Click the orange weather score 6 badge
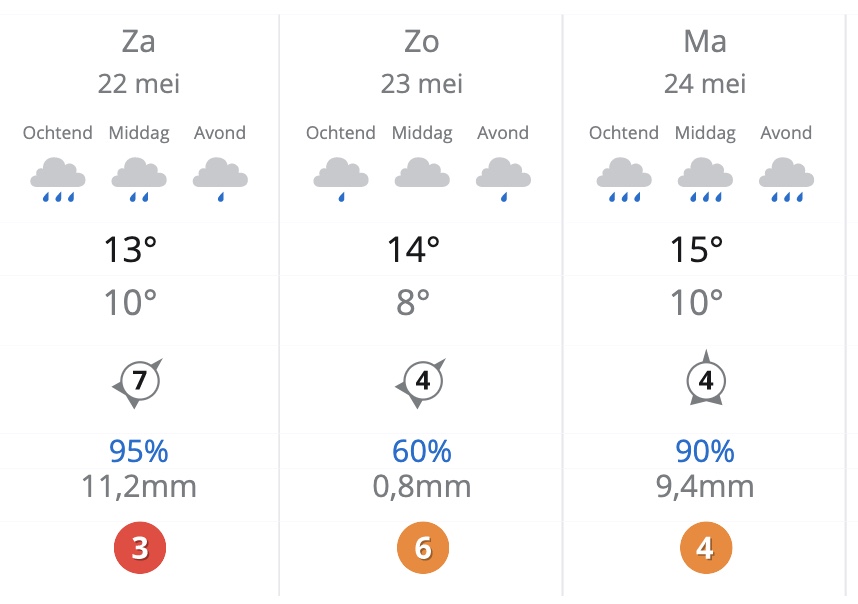This screenshot has height=604, width=858. 422,548
